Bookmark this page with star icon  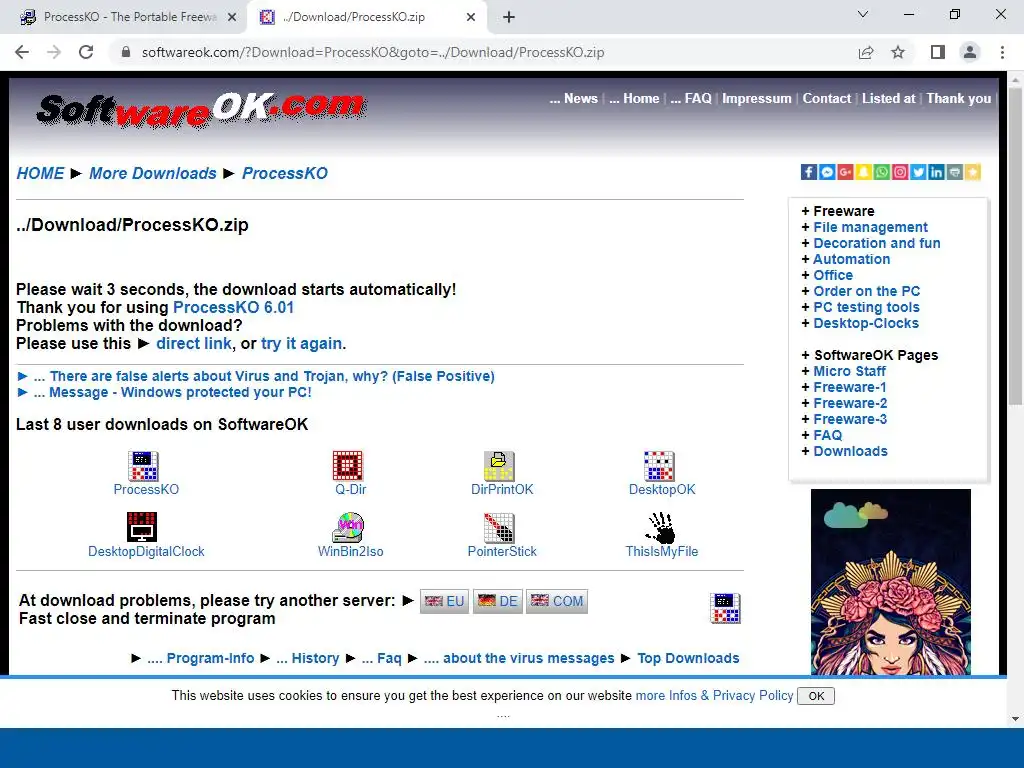(898, 52)
